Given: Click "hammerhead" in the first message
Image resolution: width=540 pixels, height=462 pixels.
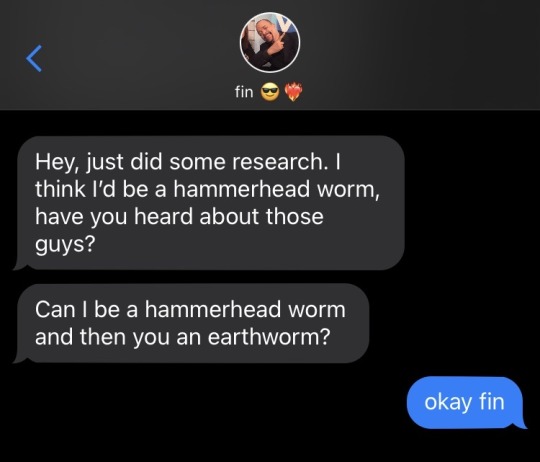Looking at the screenshot, I should (242, 189).
